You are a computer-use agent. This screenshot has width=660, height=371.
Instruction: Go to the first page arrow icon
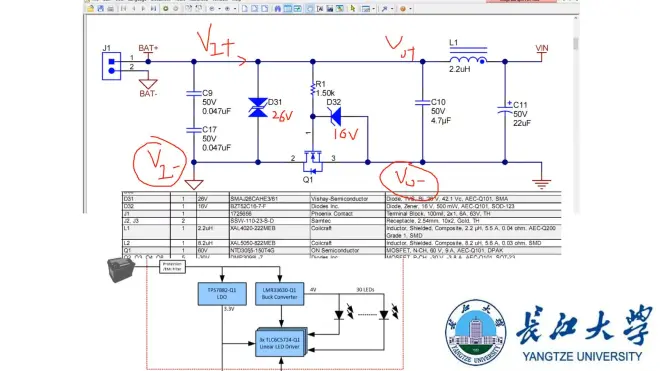123,8
